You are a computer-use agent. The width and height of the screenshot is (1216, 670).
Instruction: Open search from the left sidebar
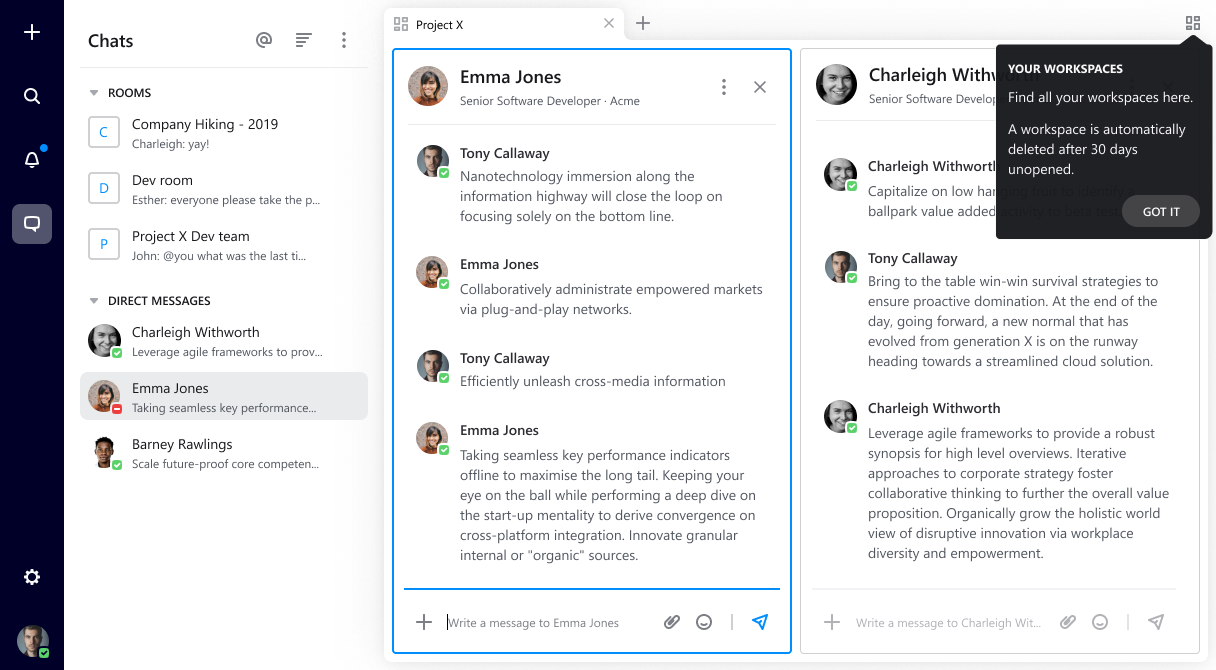coord(32,96)
